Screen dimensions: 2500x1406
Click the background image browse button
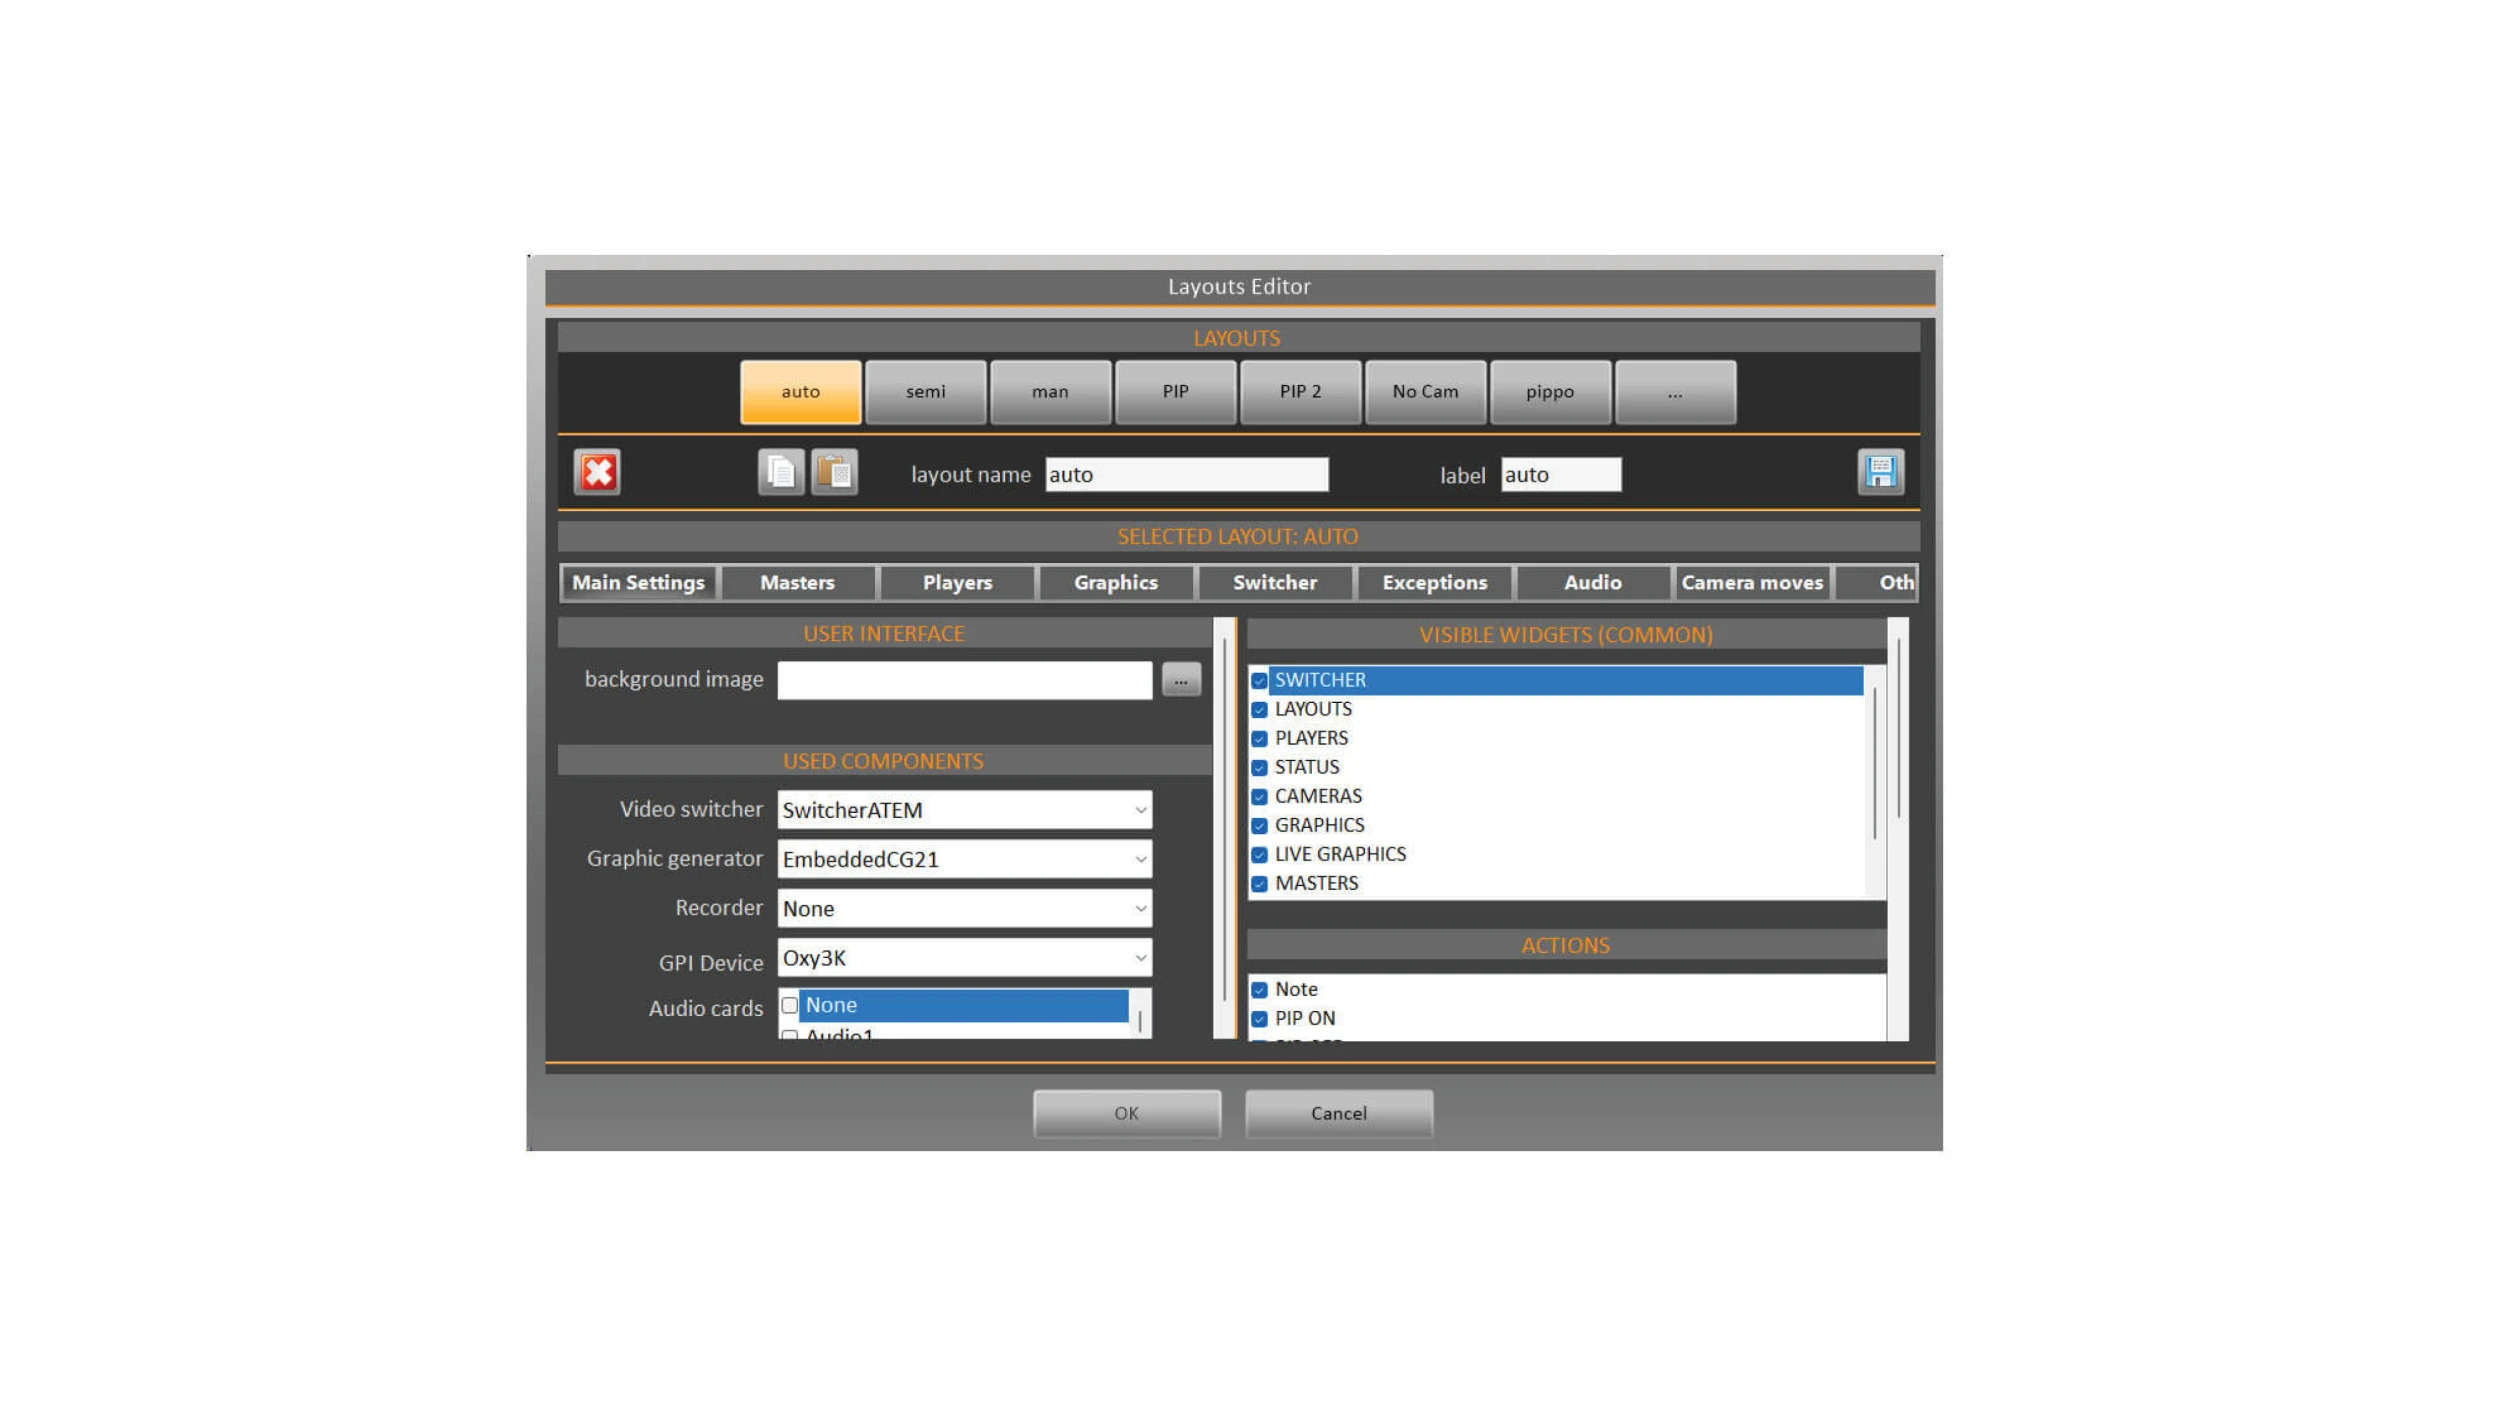tap(1181, 680)
